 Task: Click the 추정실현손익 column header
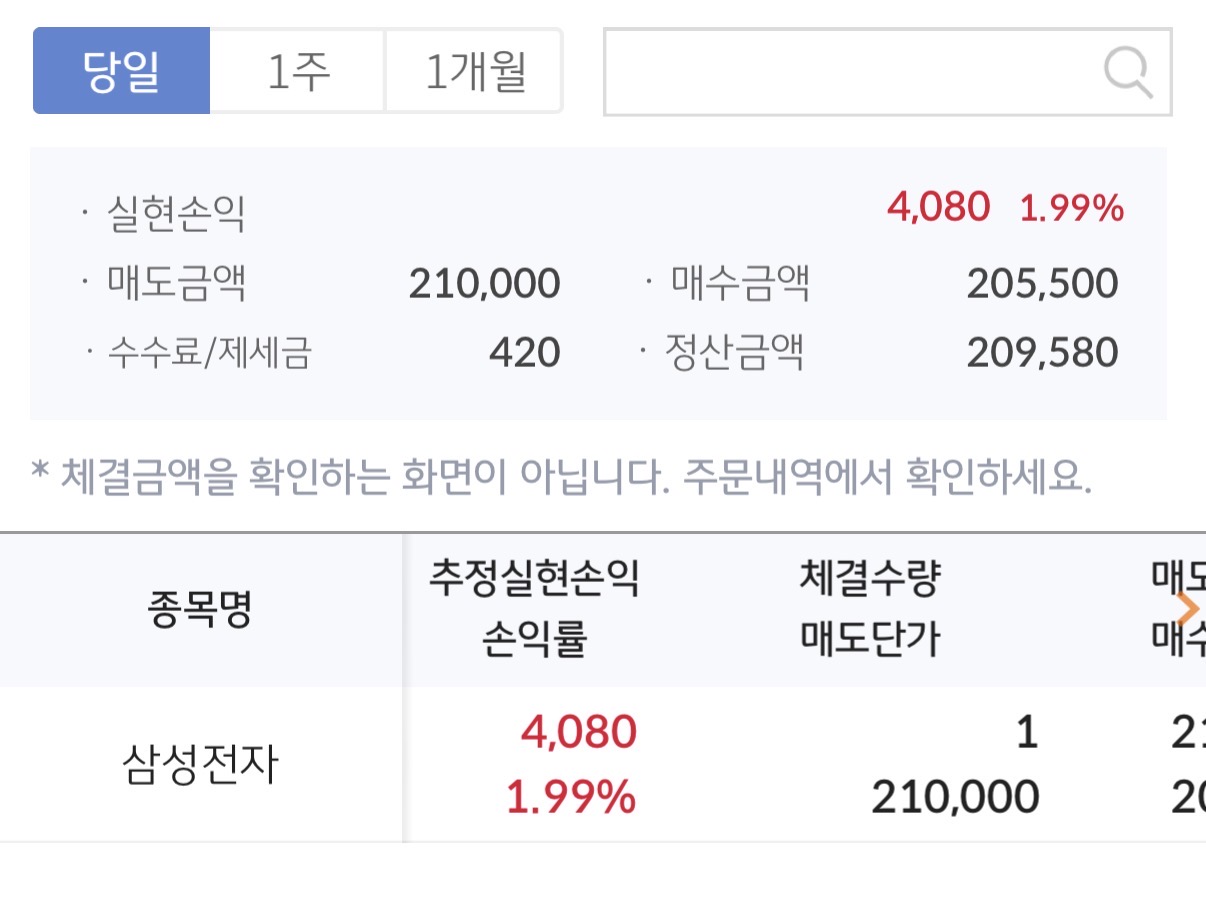click(x=534, y=580)
